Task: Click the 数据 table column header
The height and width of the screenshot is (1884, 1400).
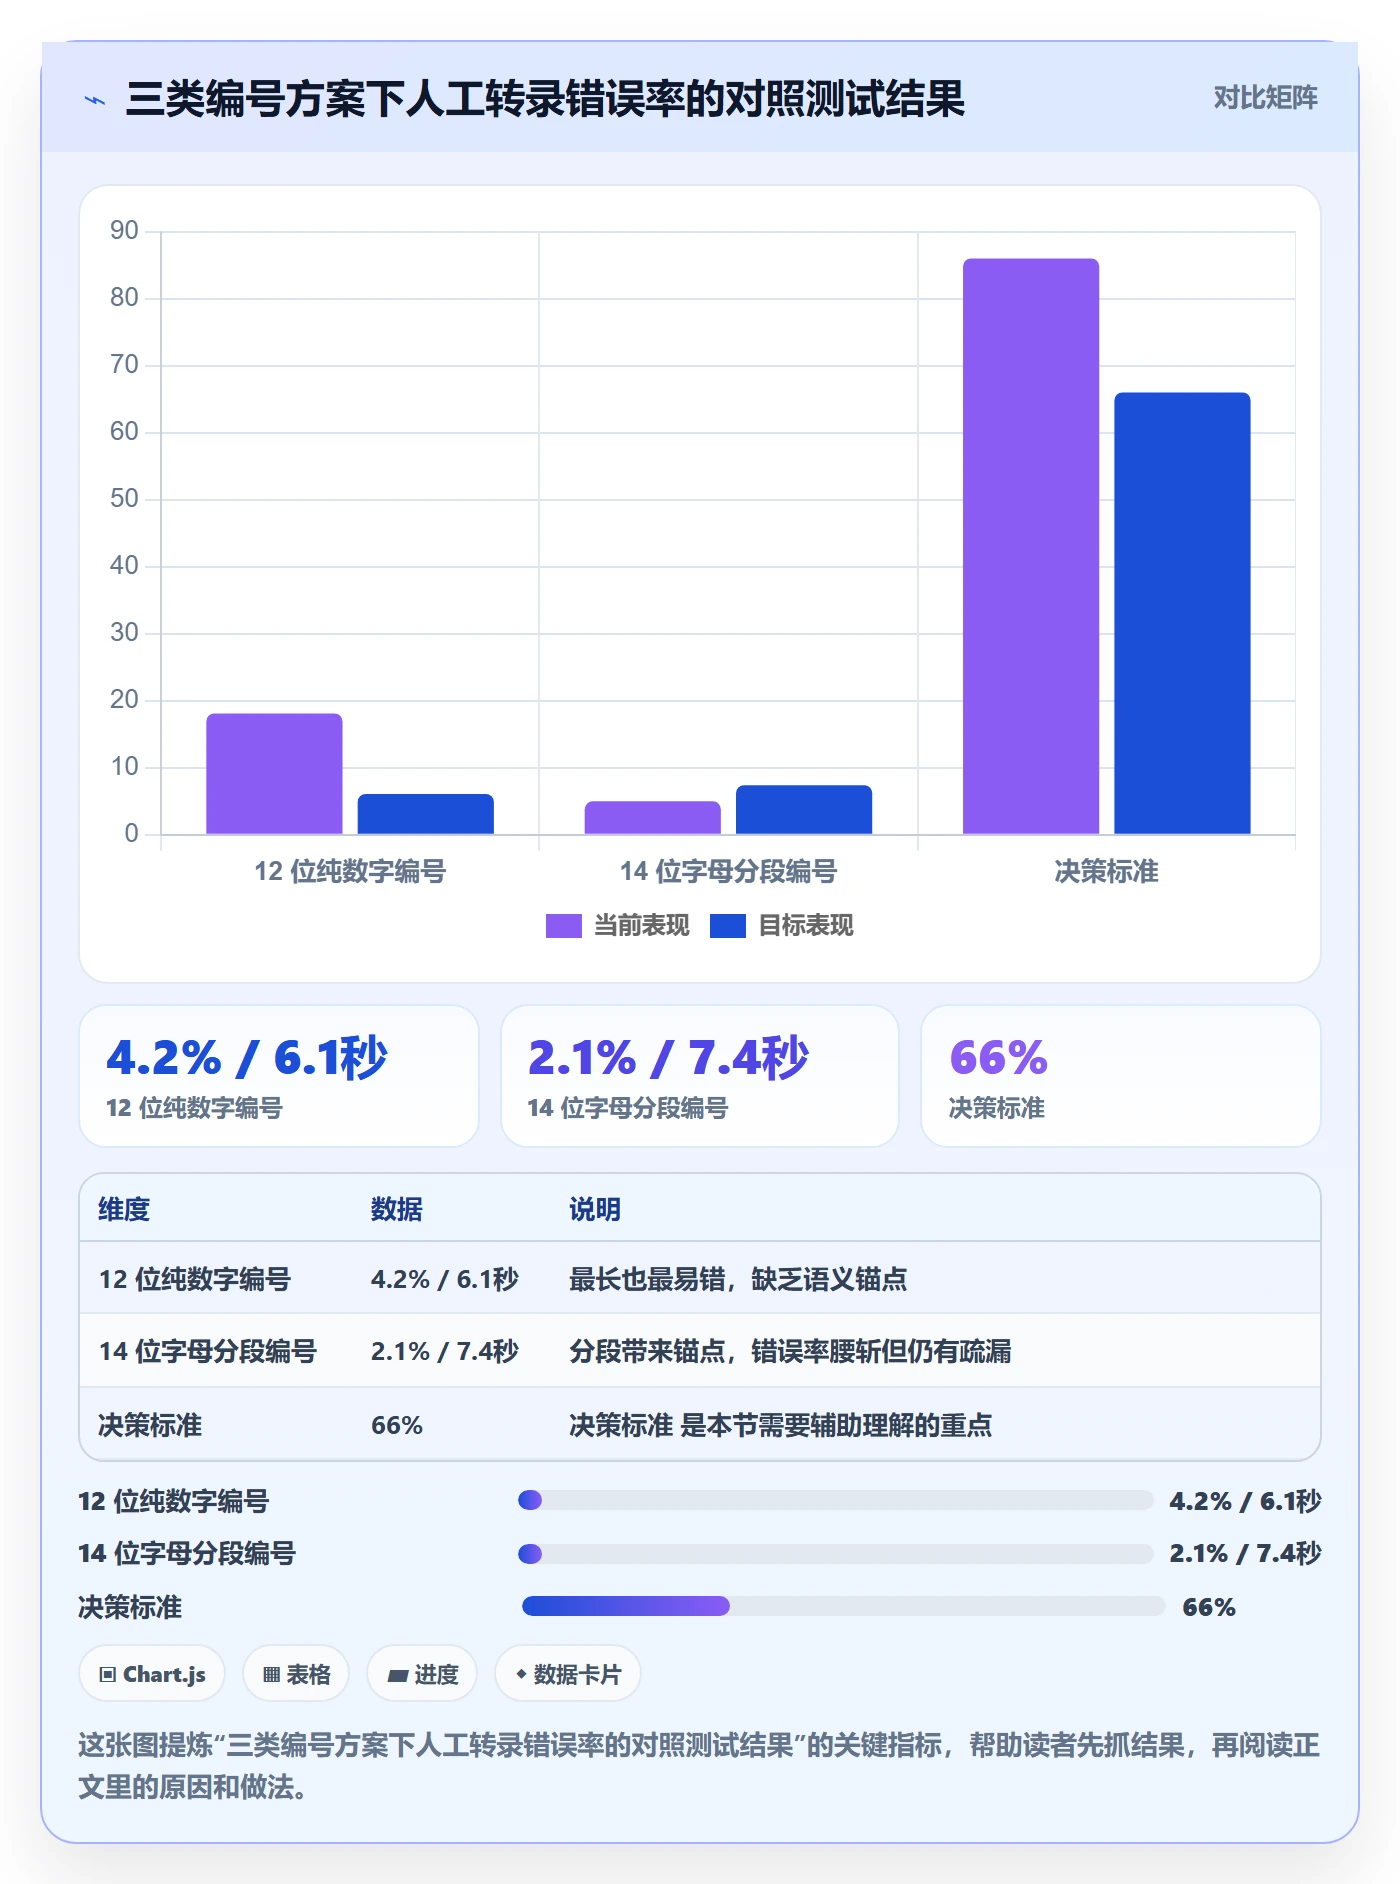Action: [397, 1209]
